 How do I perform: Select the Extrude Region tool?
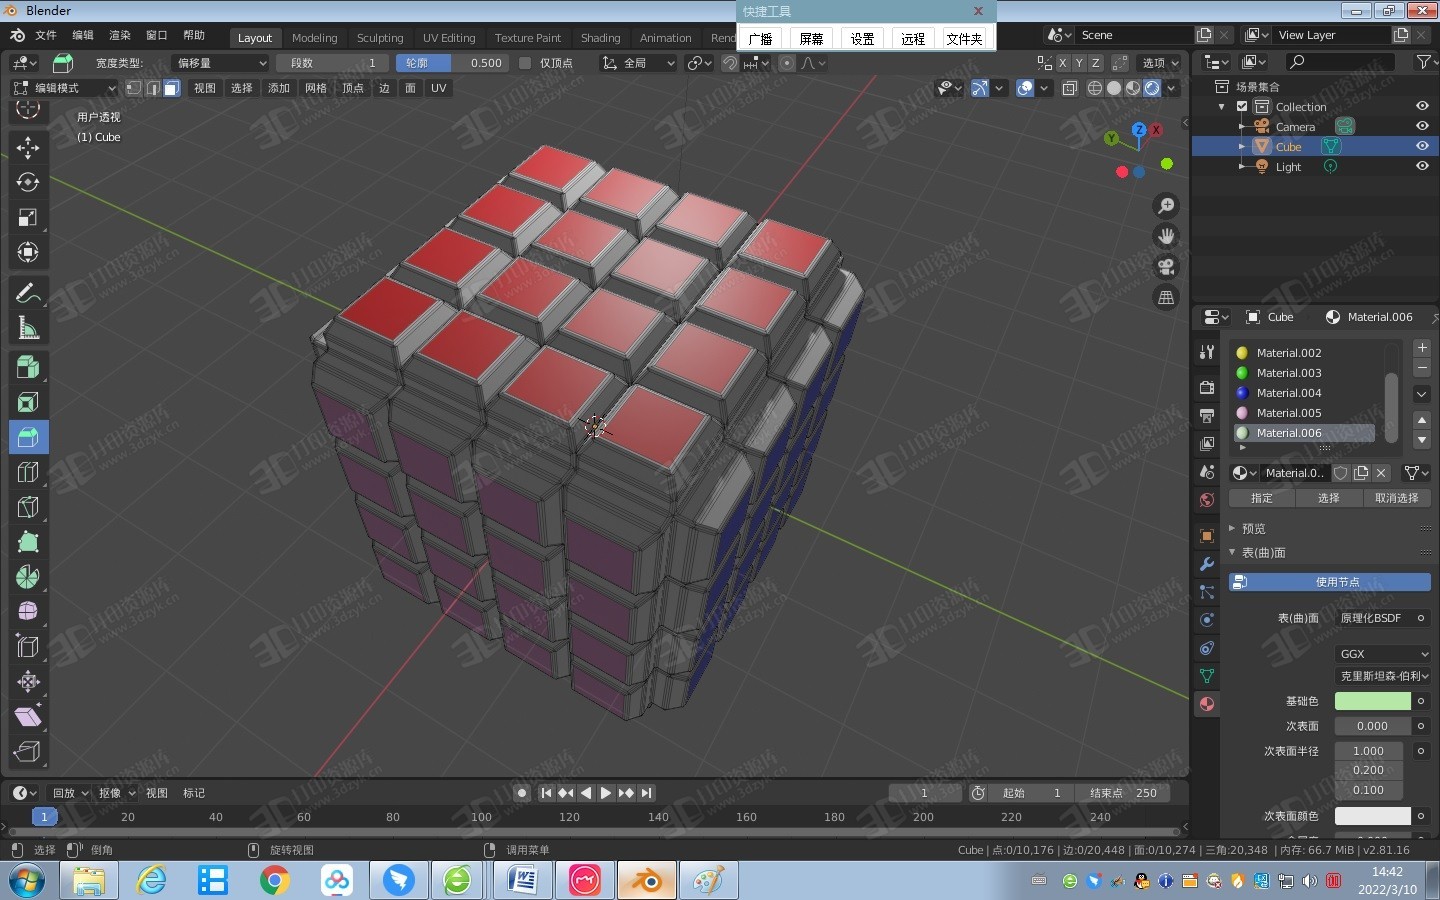click(x=28, y=367)
